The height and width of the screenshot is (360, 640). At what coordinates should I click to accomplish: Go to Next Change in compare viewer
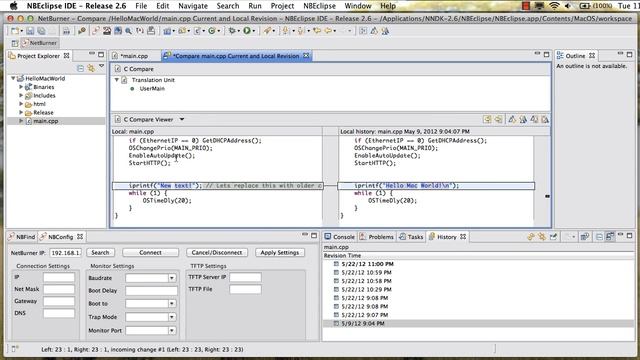click(534, 120)
